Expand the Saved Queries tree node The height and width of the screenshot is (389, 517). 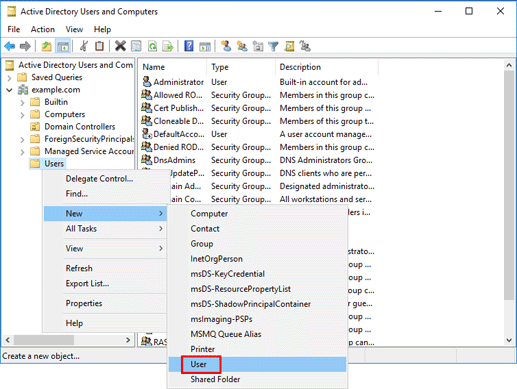9,78
